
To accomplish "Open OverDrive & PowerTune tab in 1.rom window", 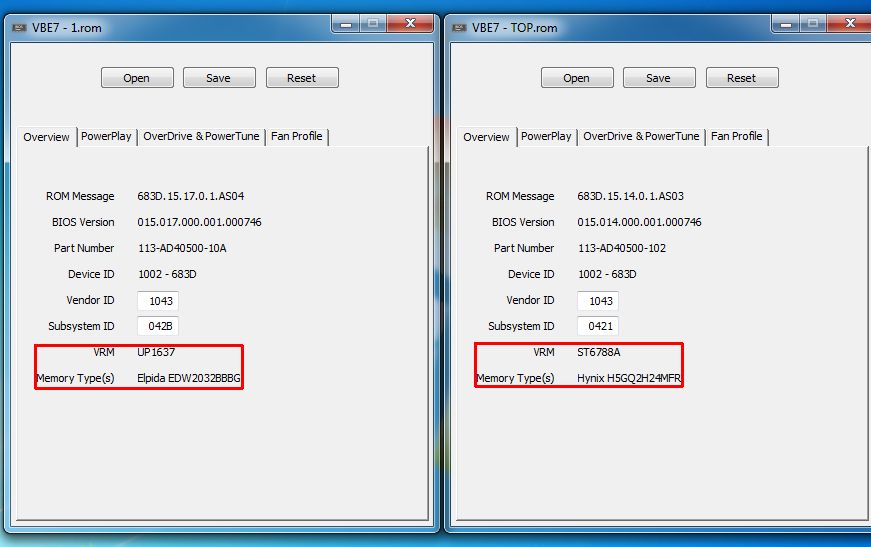I will click(201, 136).
